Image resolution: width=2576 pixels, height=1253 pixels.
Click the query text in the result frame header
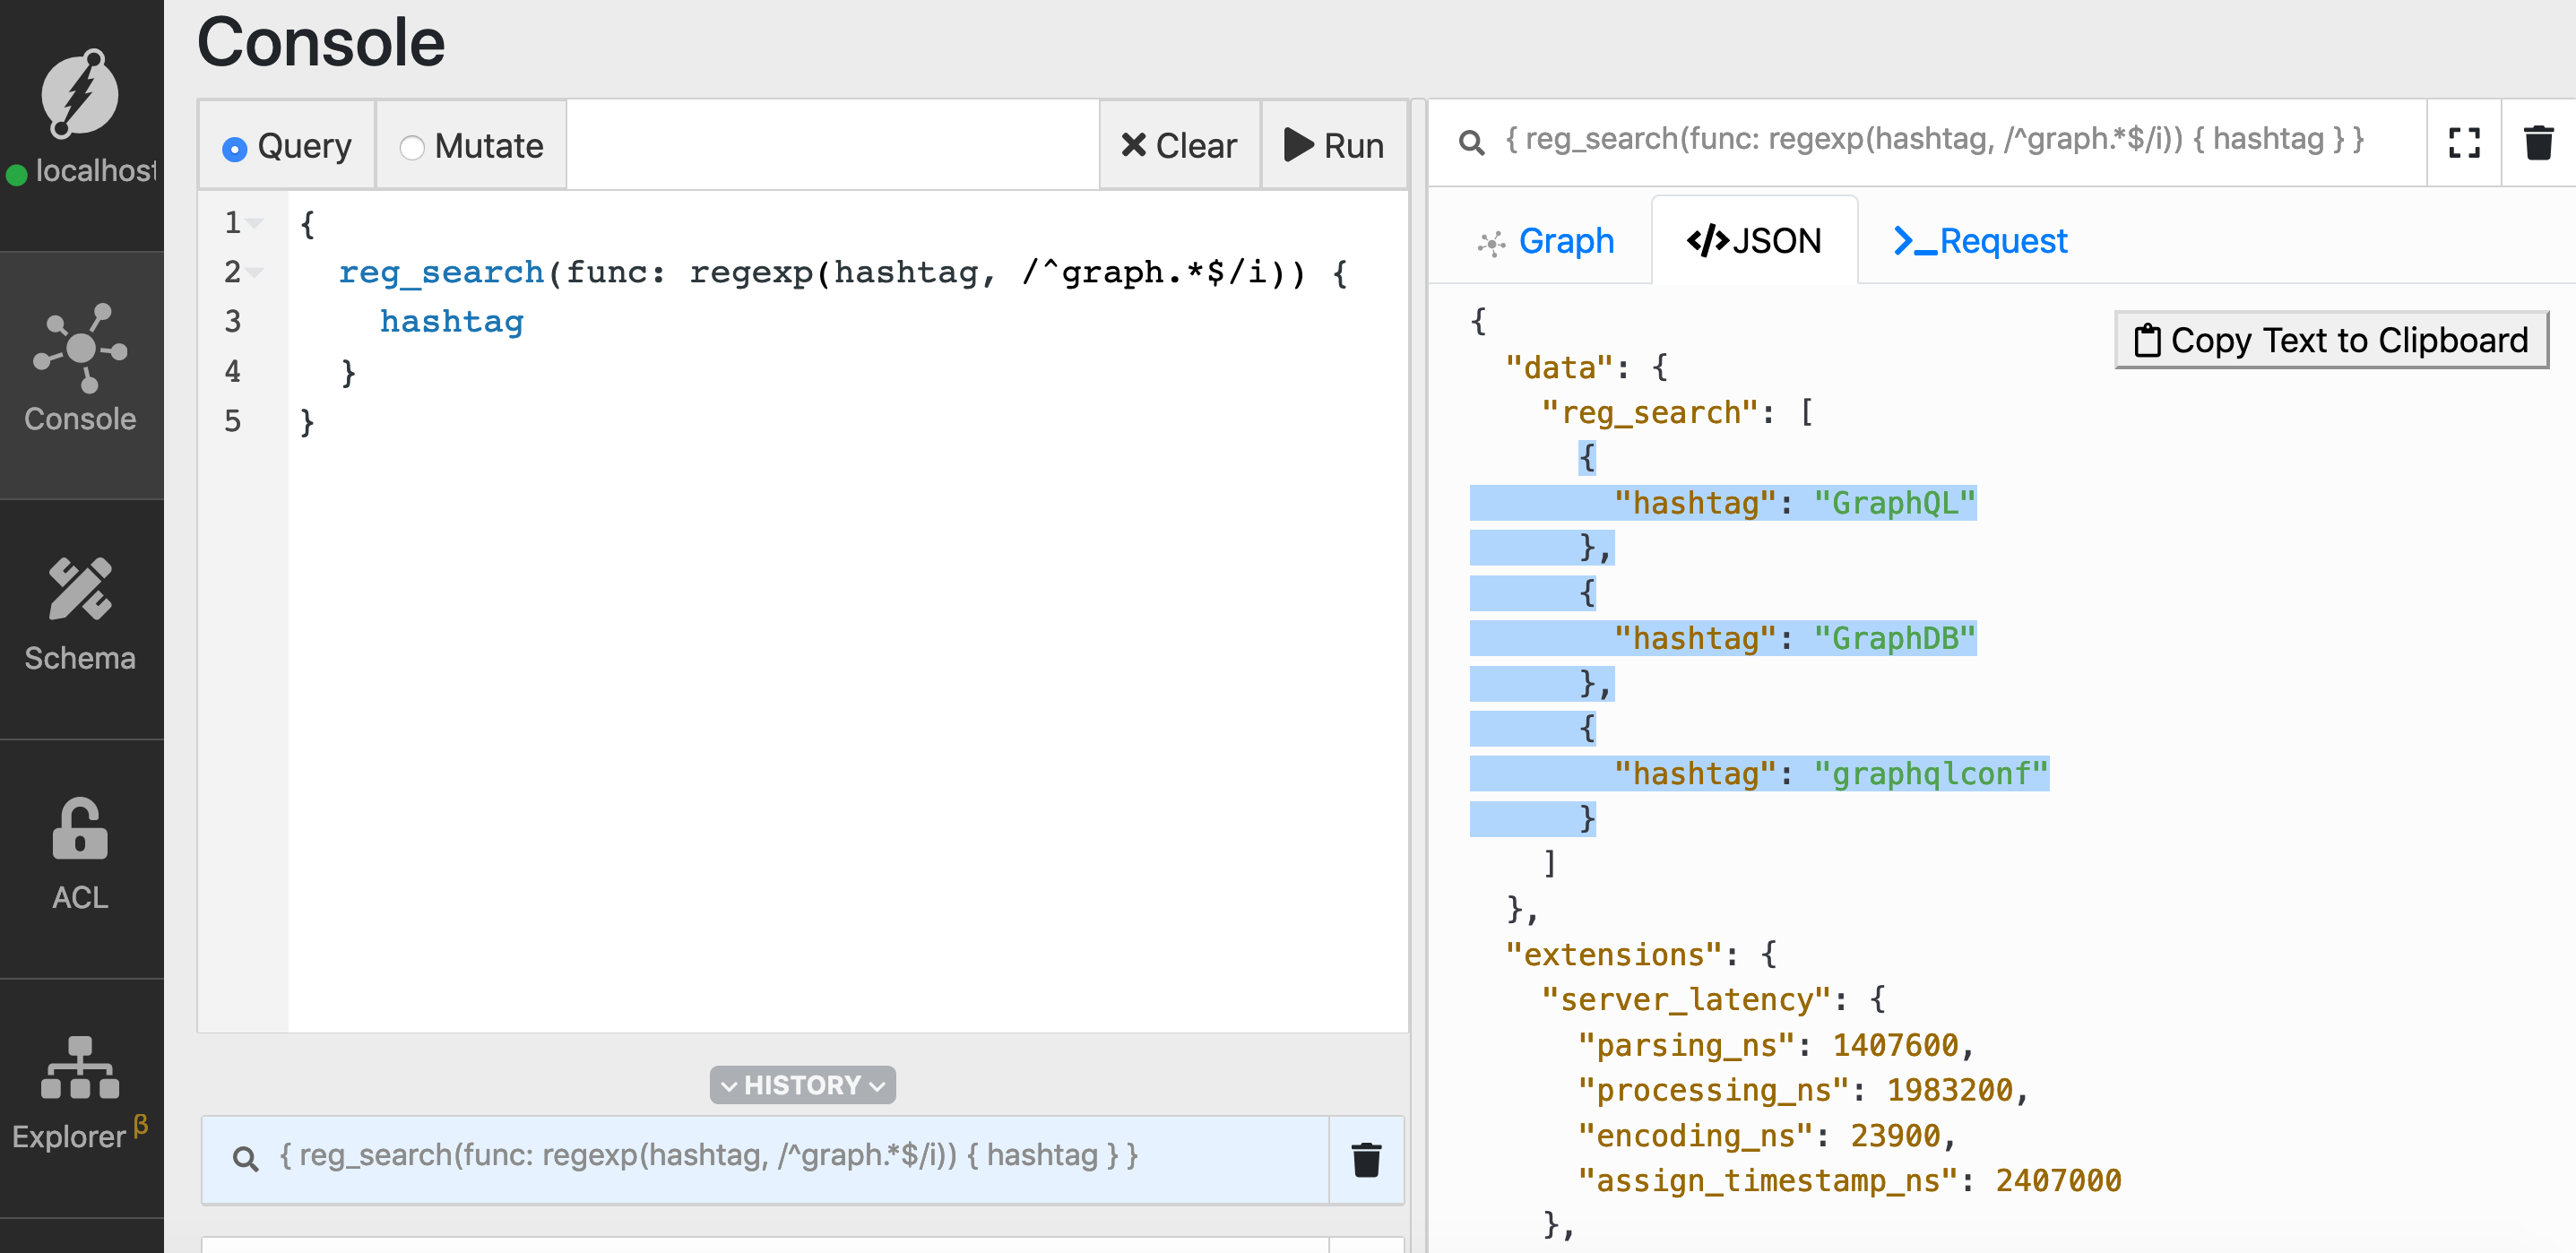click(x=1934, y=140)
